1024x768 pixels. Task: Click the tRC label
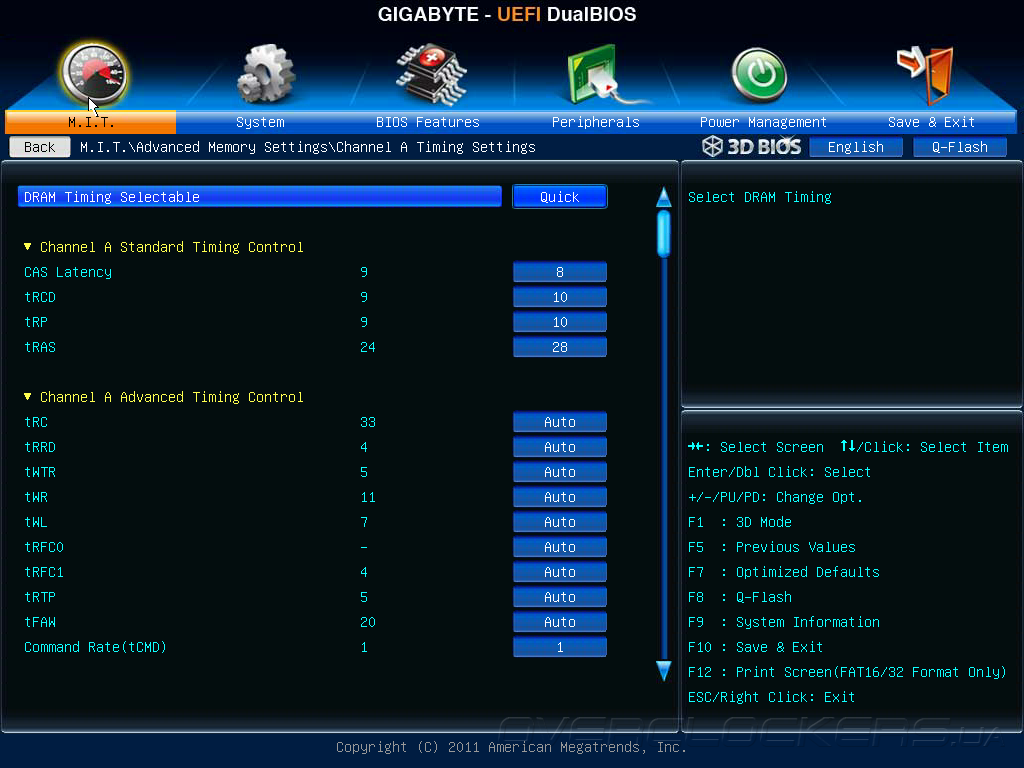click(36, 422)
